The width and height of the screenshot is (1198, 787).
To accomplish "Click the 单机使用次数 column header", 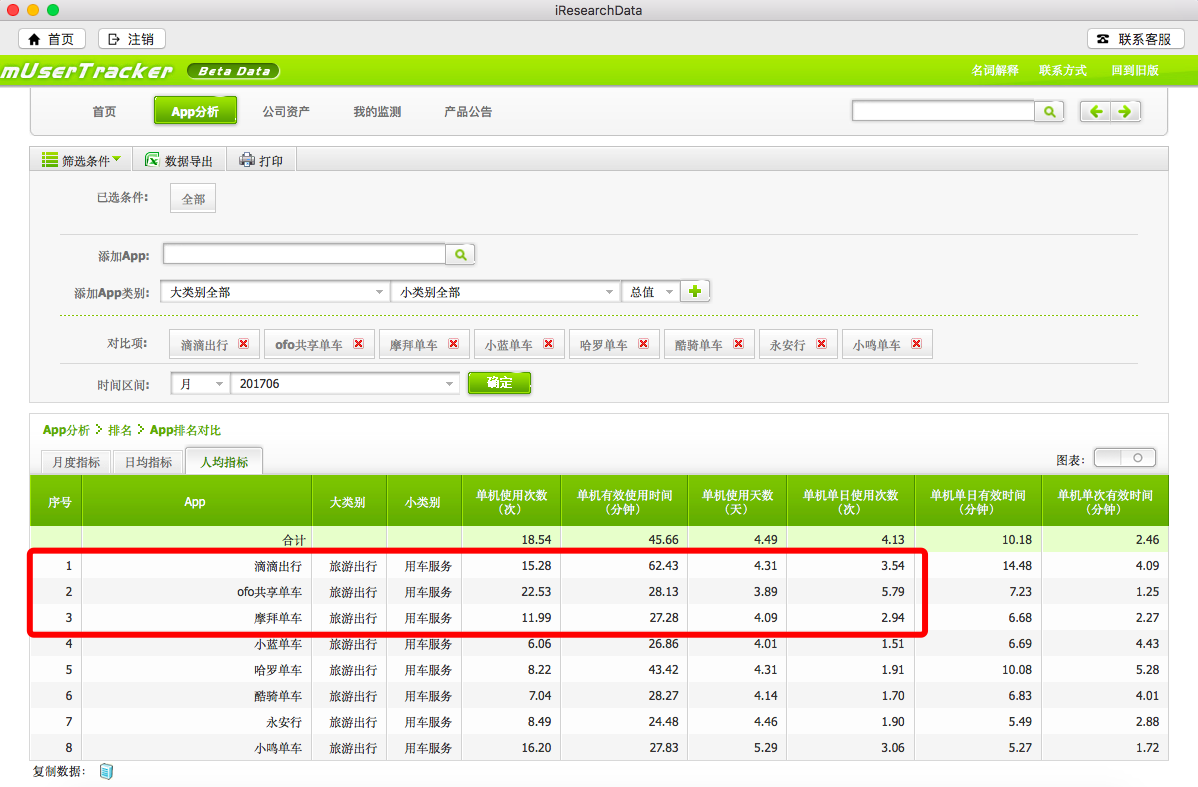I will tap(511, 502).
